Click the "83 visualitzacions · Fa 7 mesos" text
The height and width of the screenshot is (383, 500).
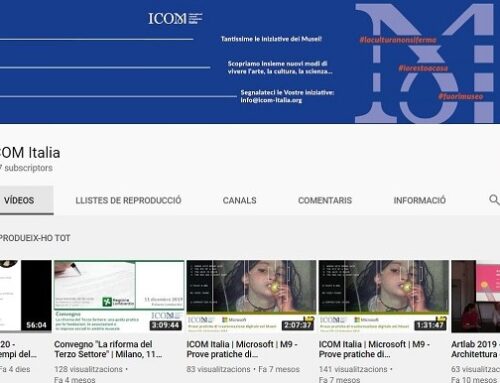click(243, 369)
